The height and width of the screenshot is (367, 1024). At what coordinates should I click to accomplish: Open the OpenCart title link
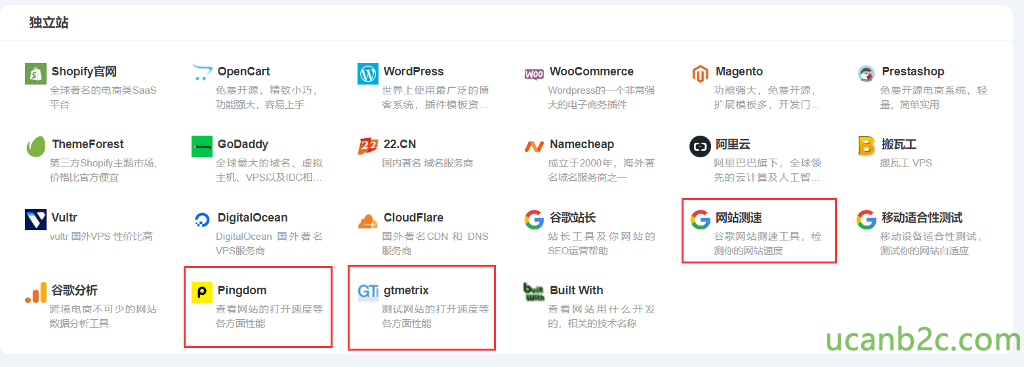(244, 72)
